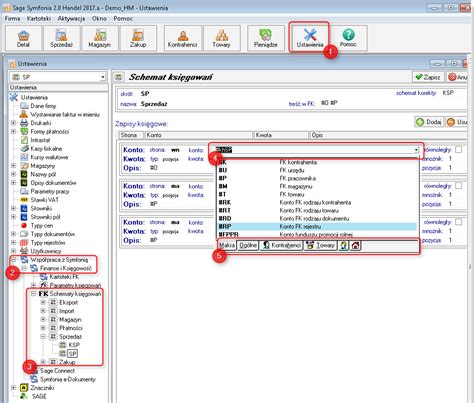Switch to the Kontrahenci tab in dropdown

coord(282,245)
